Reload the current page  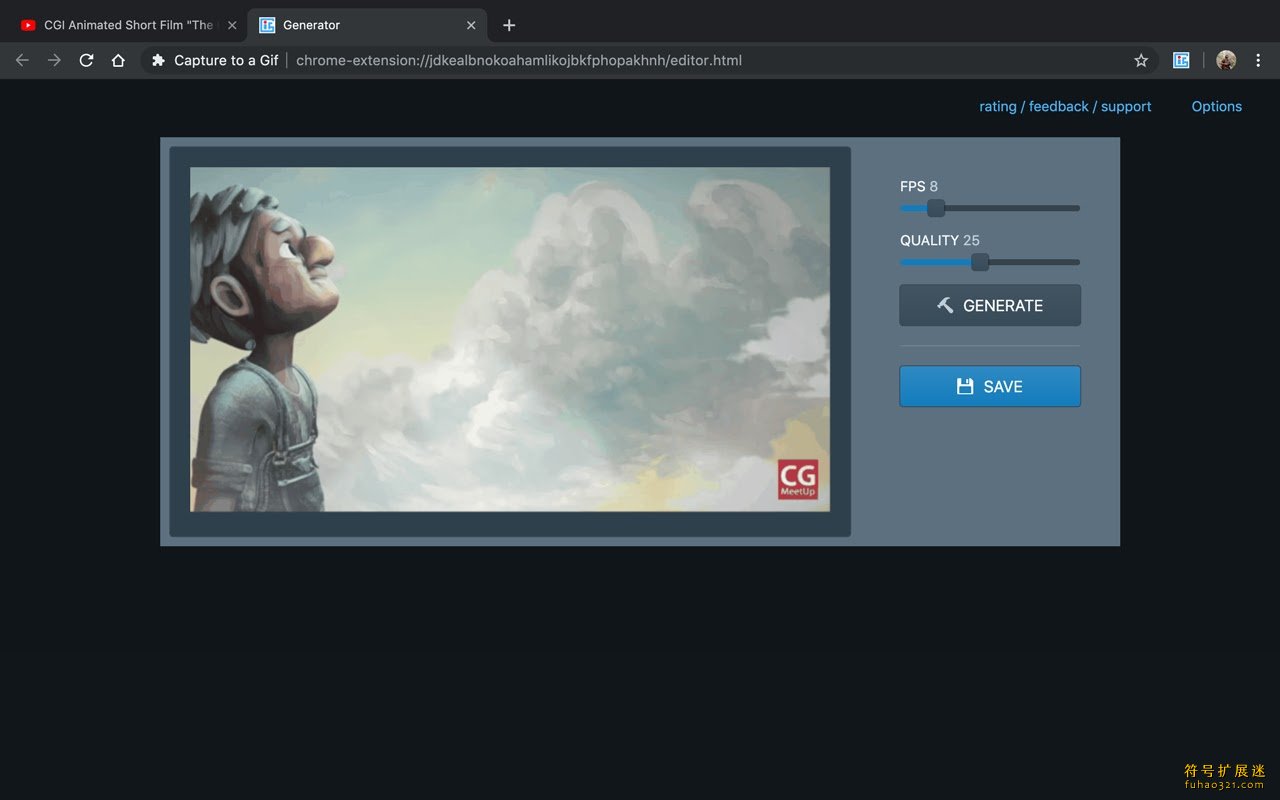click(86, 60)
